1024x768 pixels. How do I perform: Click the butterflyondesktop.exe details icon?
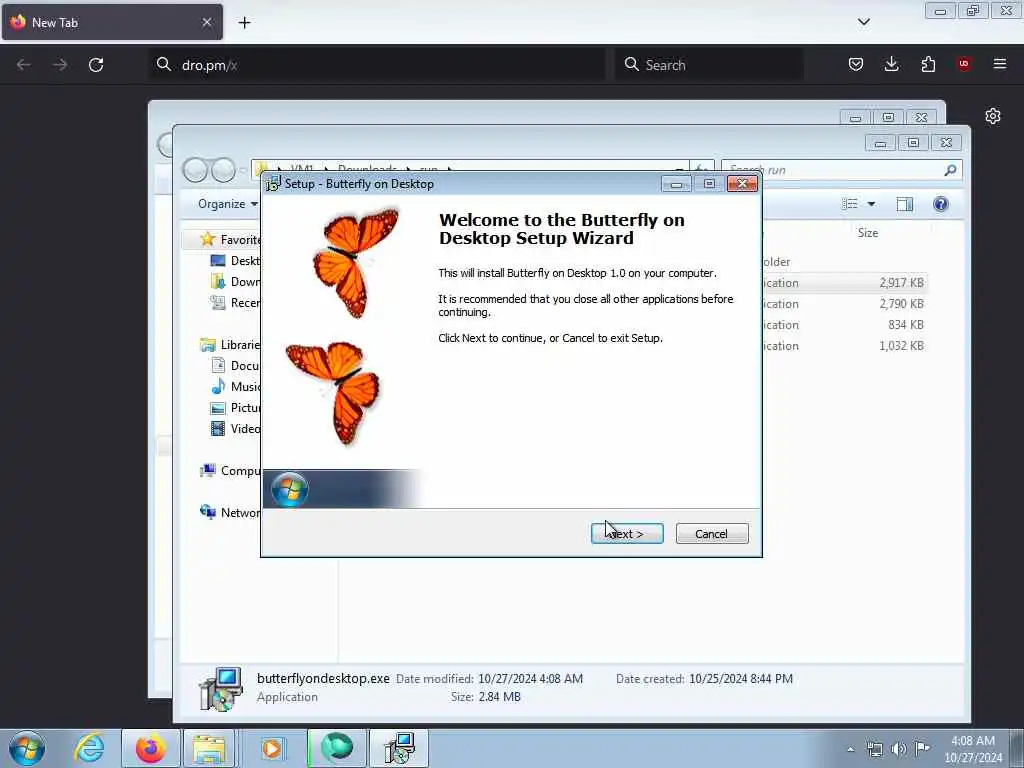click(221, 688)
